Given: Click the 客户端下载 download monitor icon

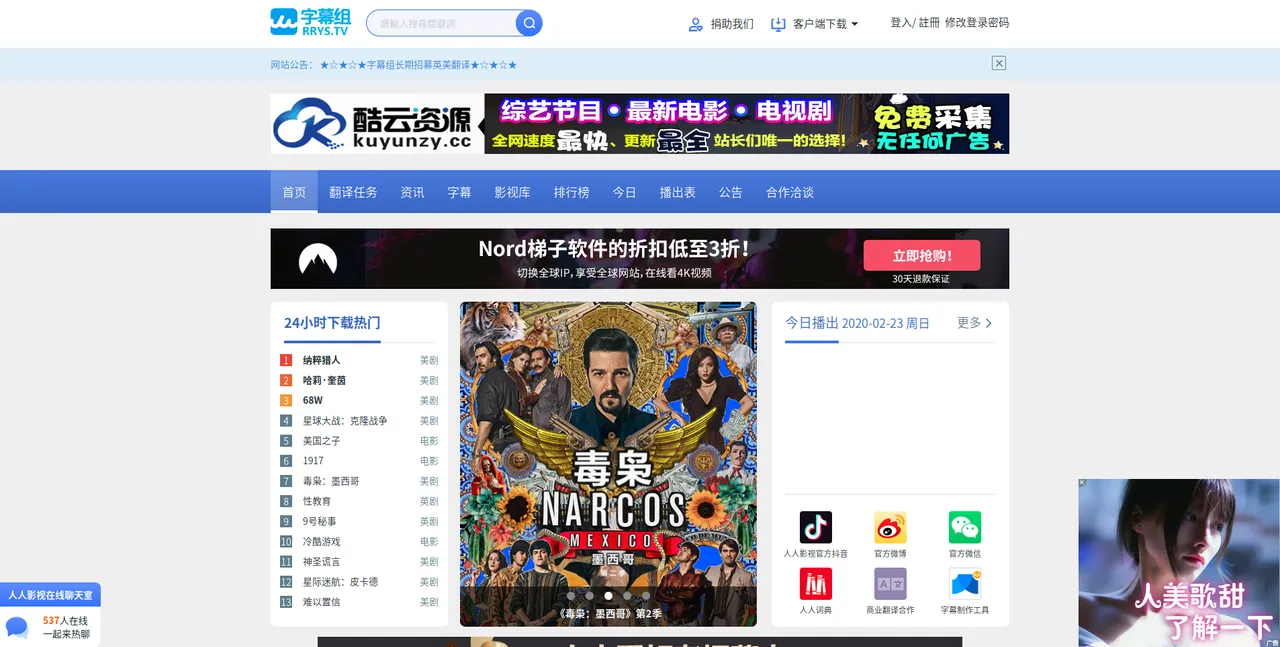Looking at the screenshot, I should (x=779, y=24).
